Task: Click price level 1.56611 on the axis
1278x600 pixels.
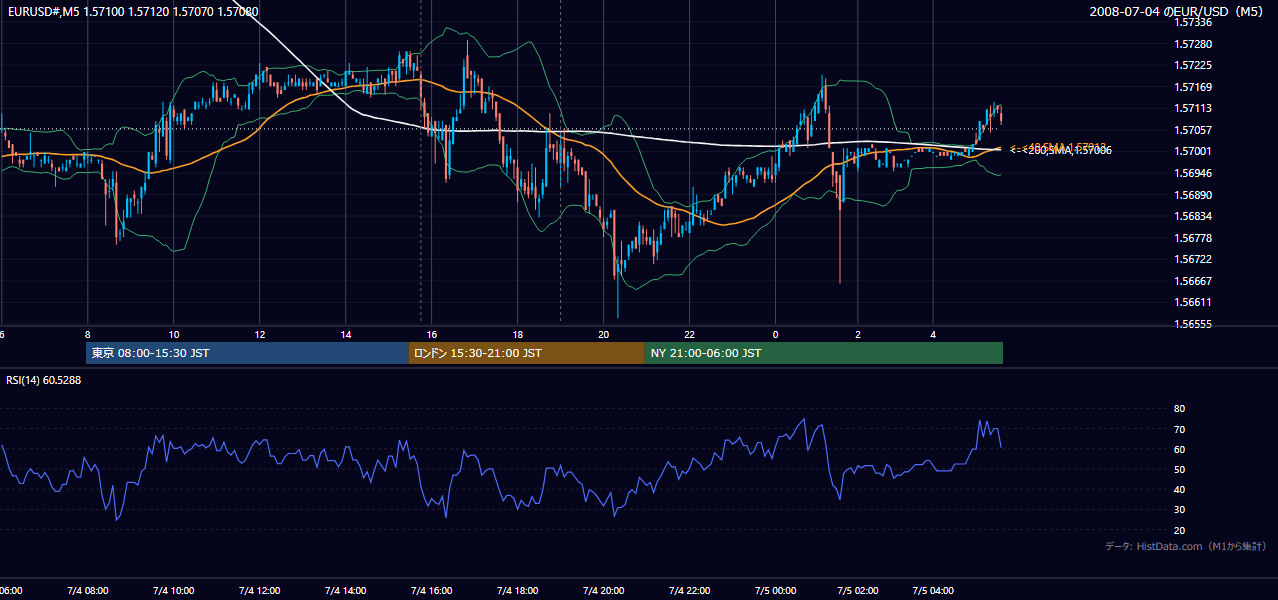Action: pyautogui.click(x=1192, y=302)
